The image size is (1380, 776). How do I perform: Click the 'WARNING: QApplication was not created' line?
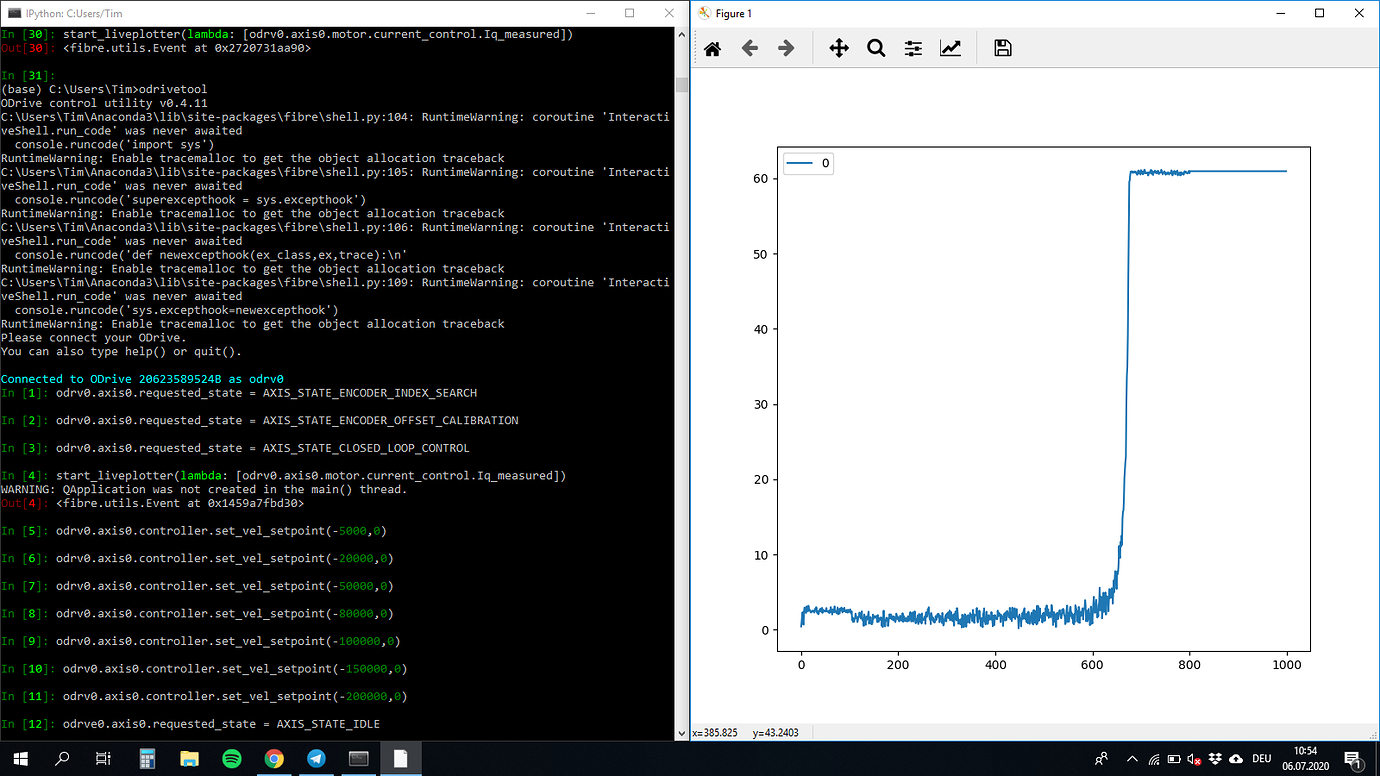pyautogui.click(x=204, y=490)
